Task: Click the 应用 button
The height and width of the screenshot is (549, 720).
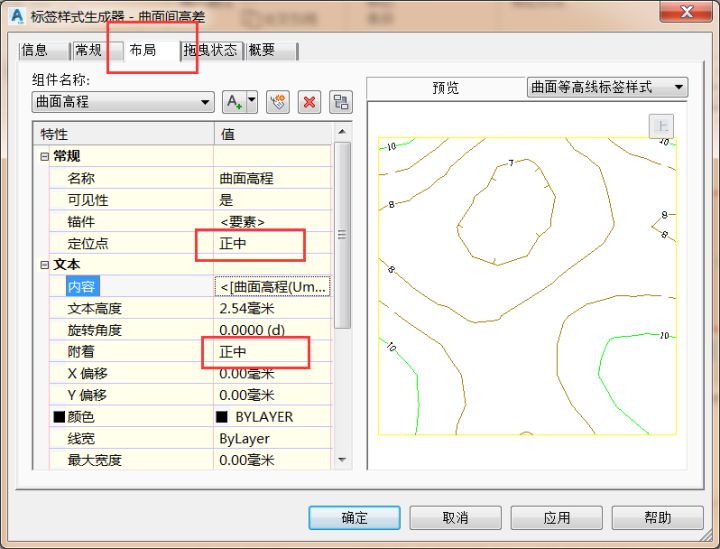Action: pos(557,518)
